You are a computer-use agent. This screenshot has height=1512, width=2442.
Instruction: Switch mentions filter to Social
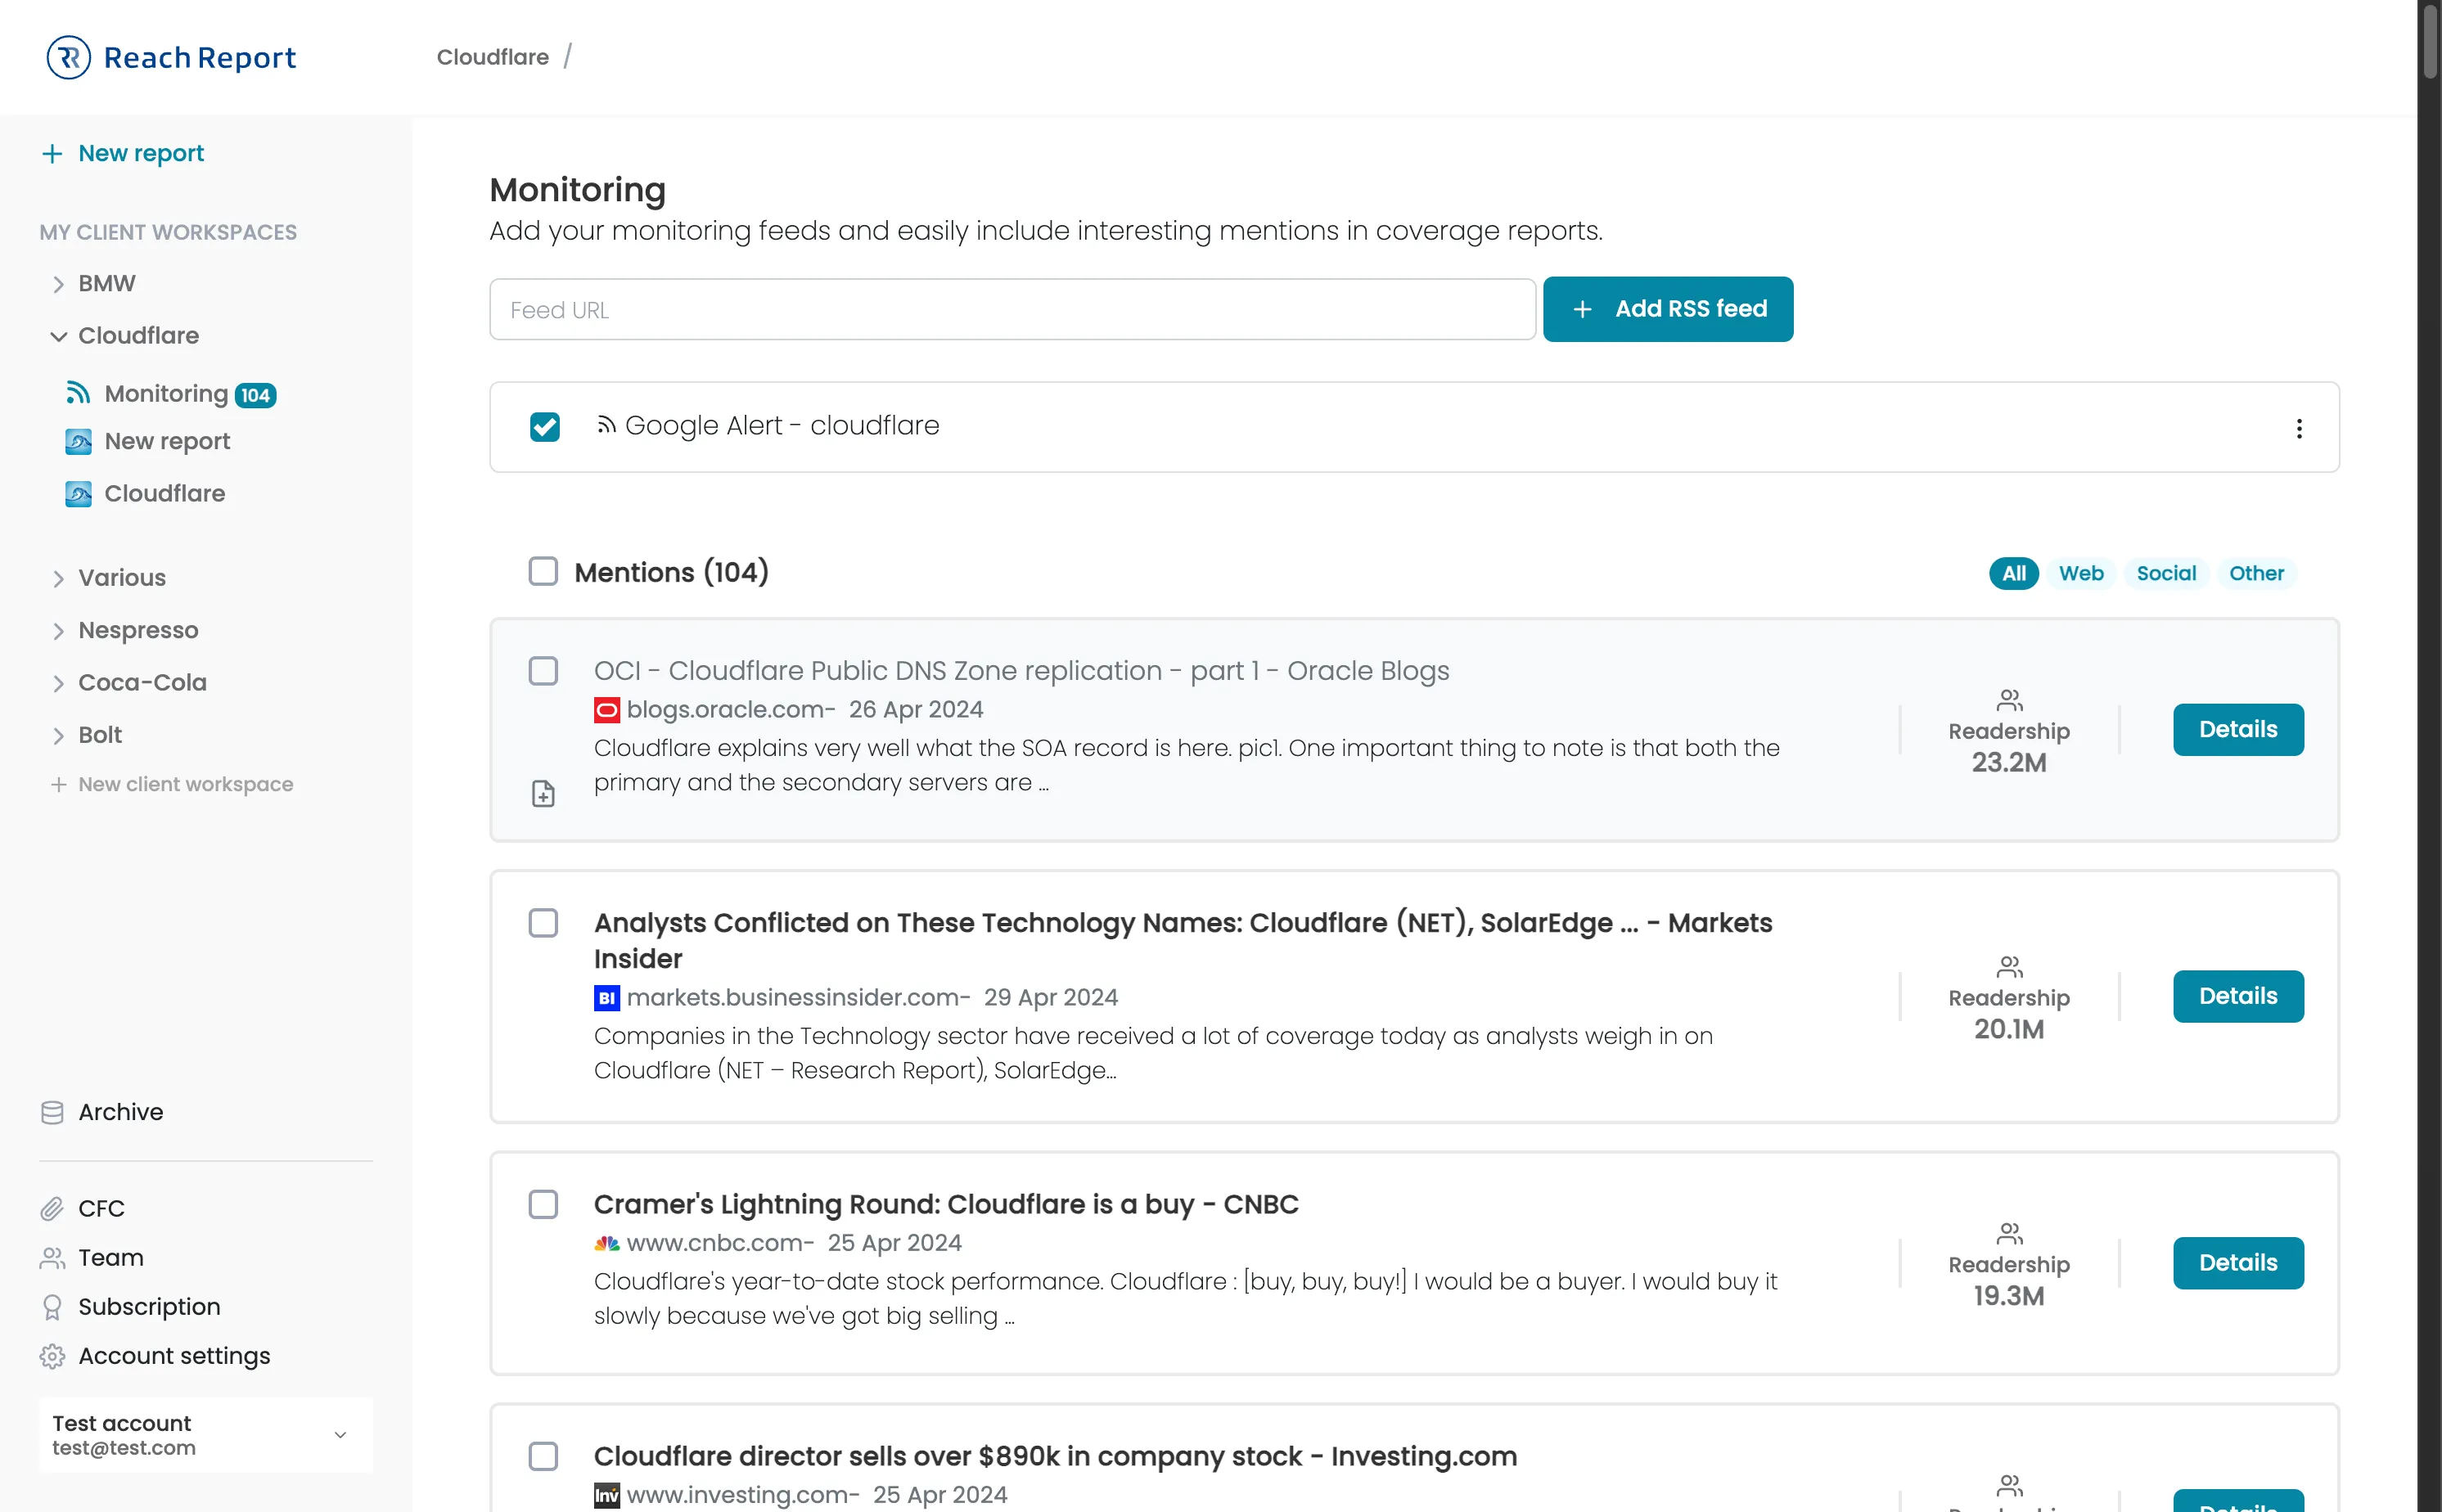[2165, 573]
